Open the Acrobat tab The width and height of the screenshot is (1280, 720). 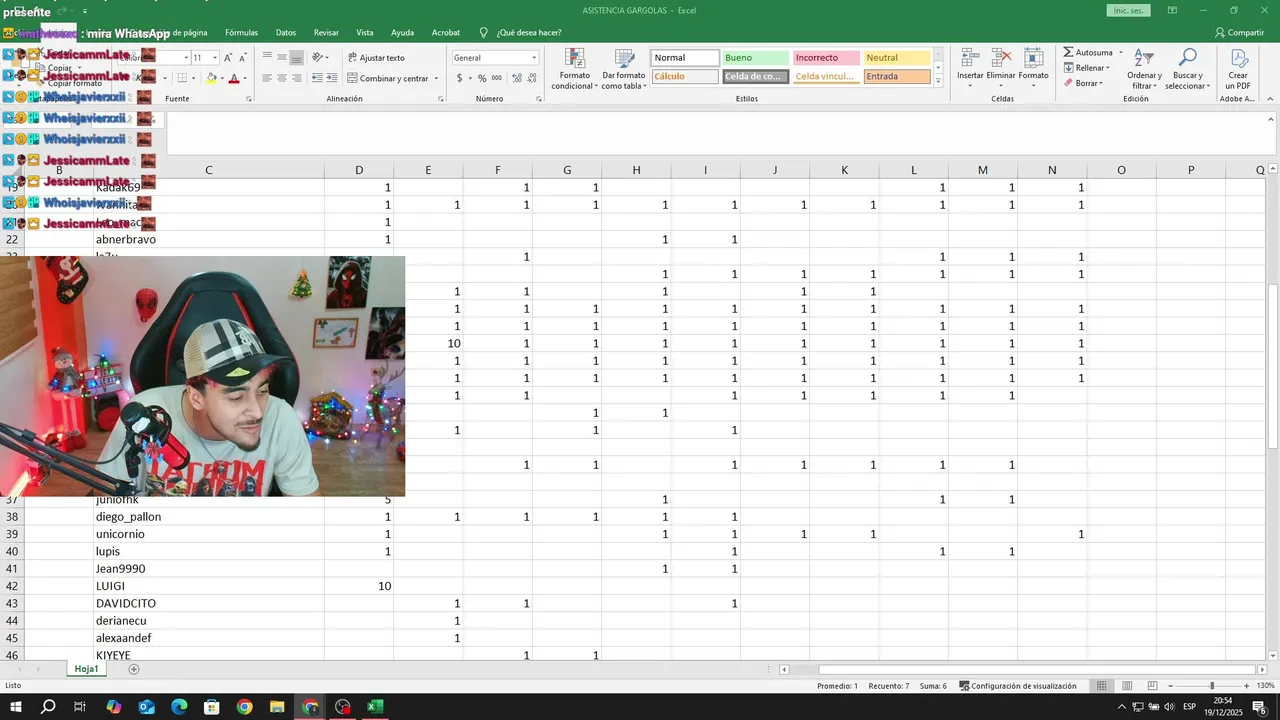[446, 32]
